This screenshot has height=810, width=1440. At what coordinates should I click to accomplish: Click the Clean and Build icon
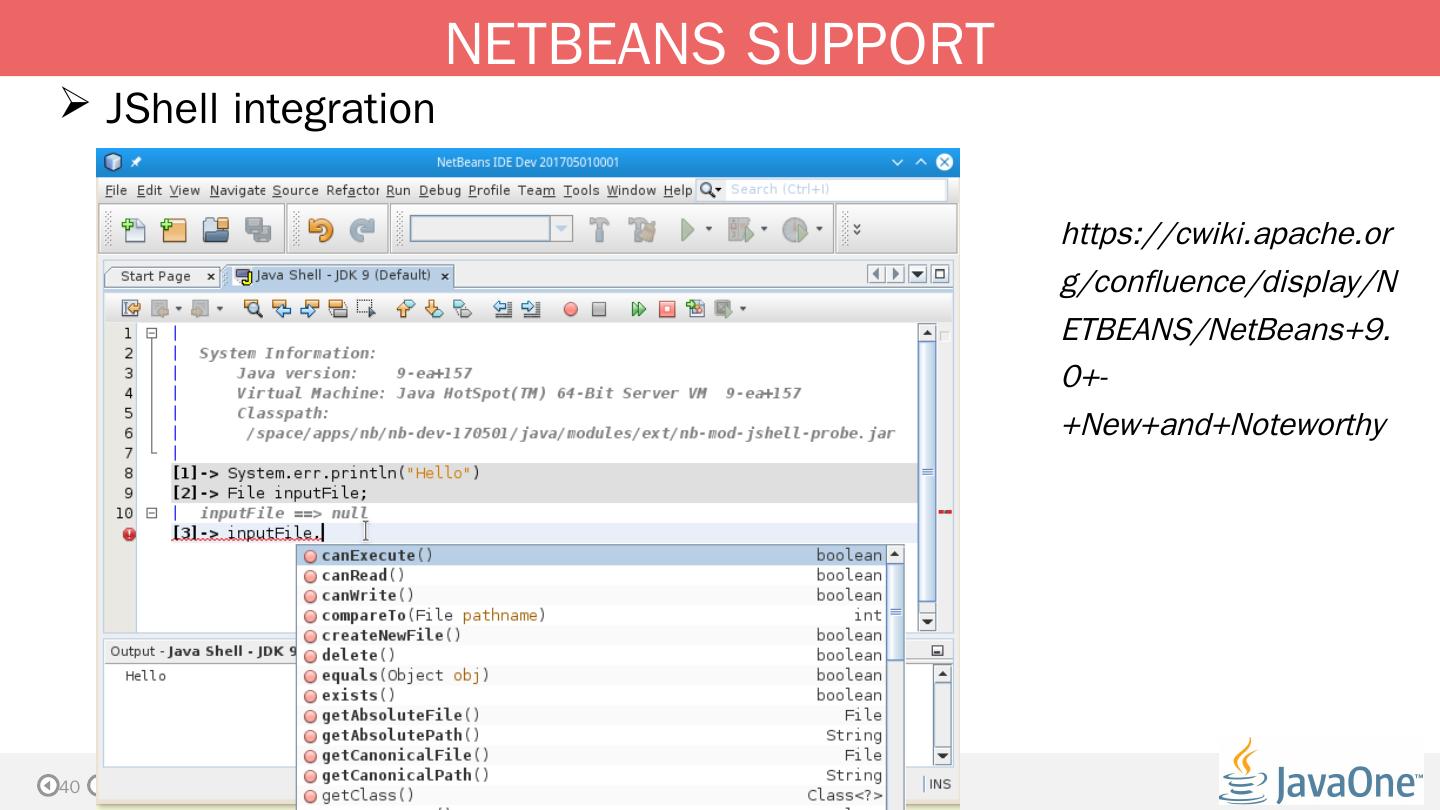pos(641,229)
